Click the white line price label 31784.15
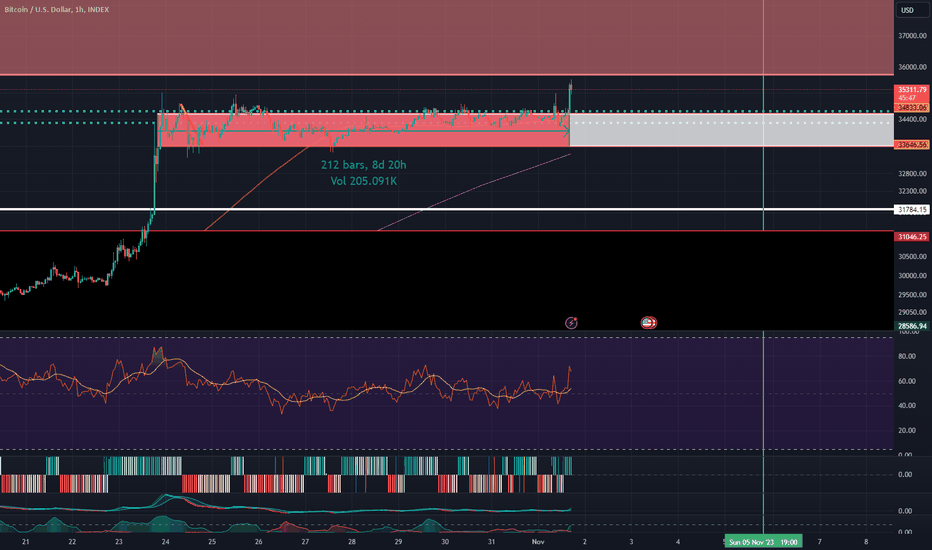The height and width of the screenshot is (550, 932). pyautogui.click(x=912, y=210)
